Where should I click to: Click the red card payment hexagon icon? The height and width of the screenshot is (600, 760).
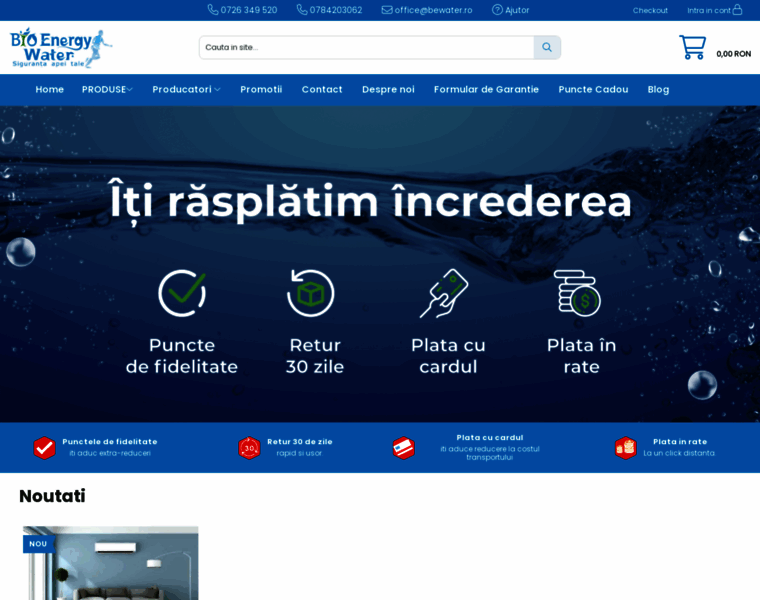(403, 447)
